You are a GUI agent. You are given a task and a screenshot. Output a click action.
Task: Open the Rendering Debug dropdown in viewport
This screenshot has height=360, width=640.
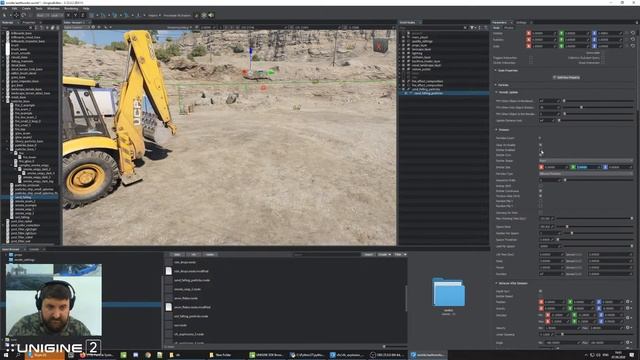tap(181, 27)
